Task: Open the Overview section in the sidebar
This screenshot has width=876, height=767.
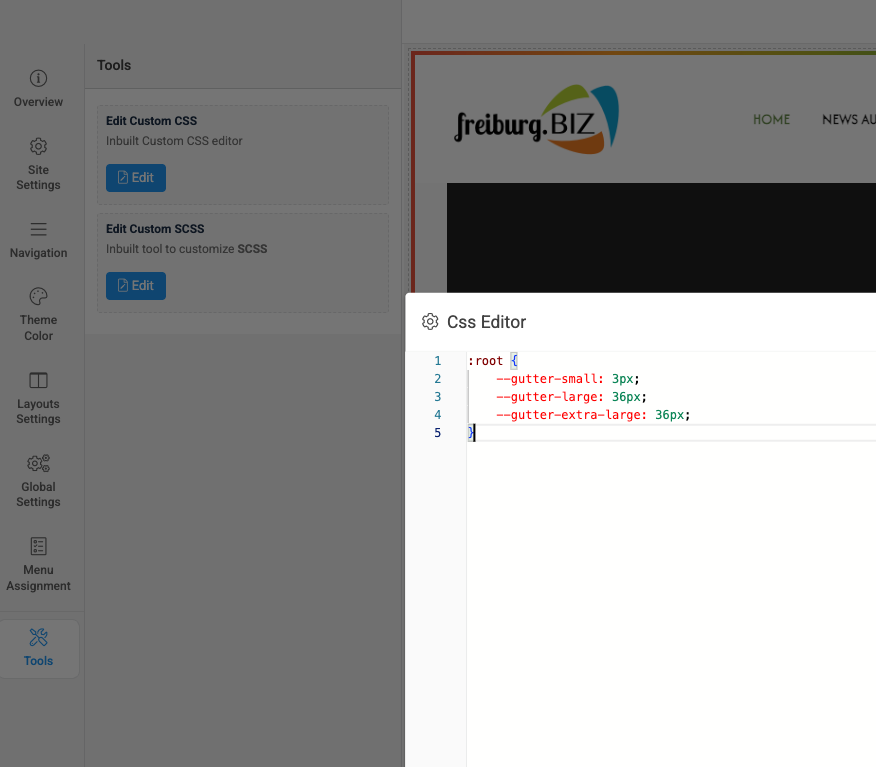Action: [x=38, y=89]
